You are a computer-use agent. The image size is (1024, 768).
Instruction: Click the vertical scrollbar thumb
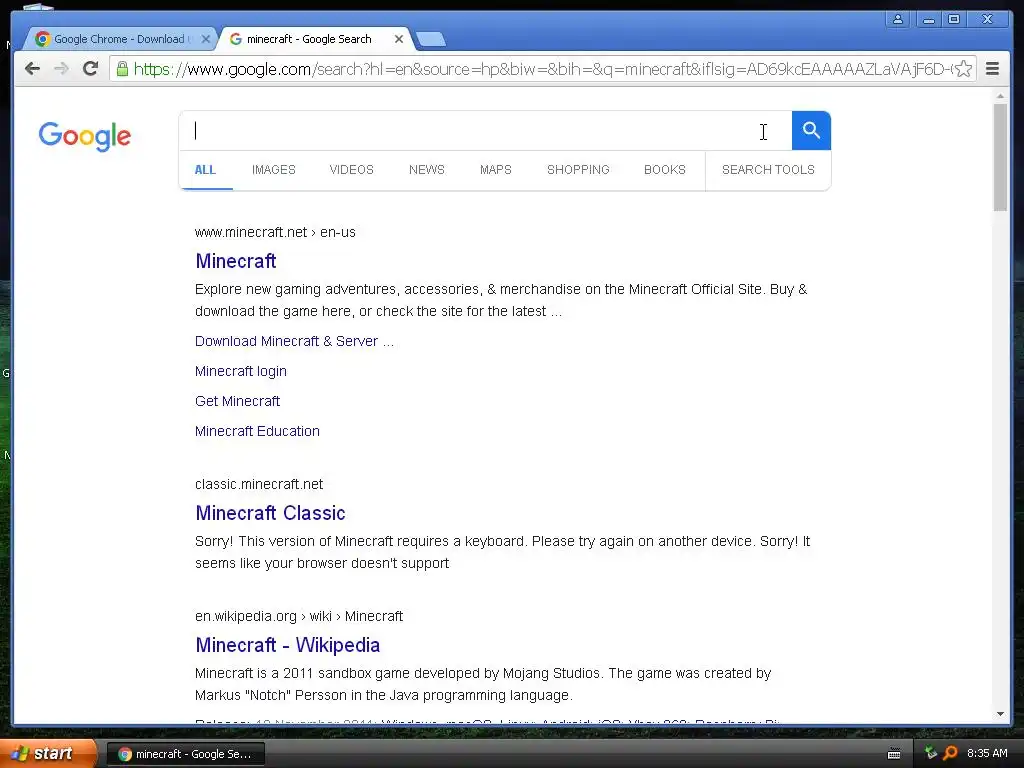coord(1000,157)
